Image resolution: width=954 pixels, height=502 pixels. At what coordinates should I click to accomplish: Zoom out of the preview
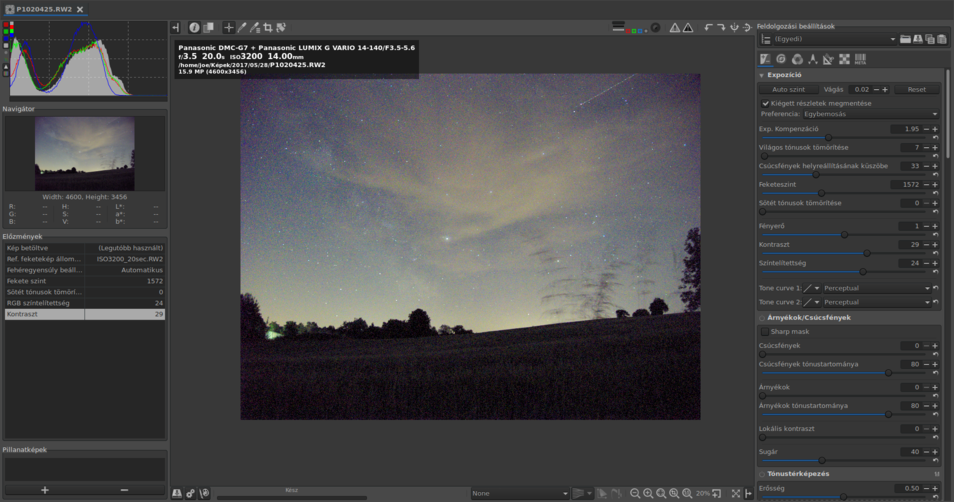(x=635, y=493)
